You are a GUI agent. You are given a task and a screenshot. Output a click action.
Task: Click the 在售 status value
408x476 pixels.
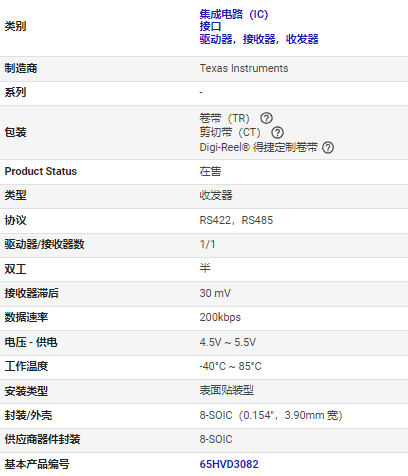[210, 171]
